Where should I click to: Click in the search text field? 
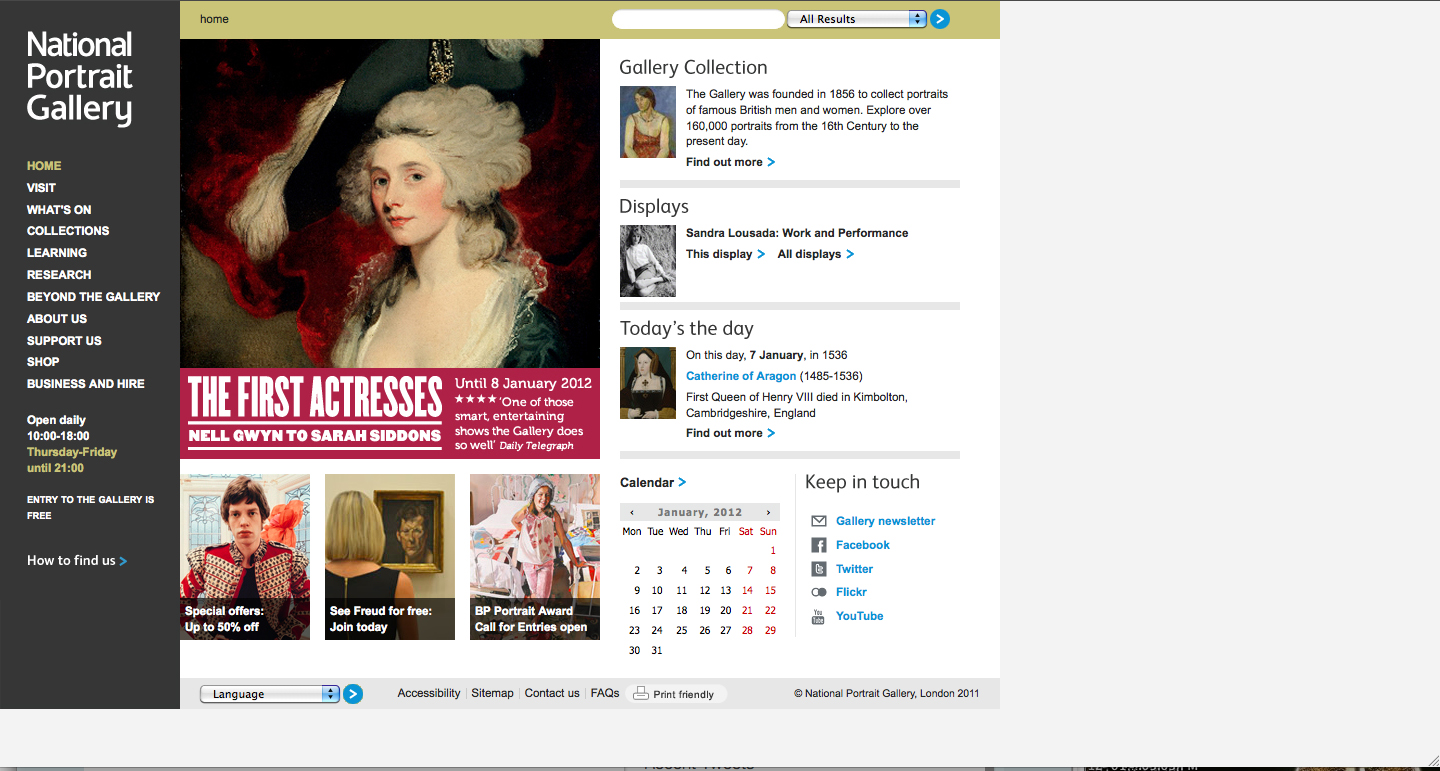tap(697, 19)
